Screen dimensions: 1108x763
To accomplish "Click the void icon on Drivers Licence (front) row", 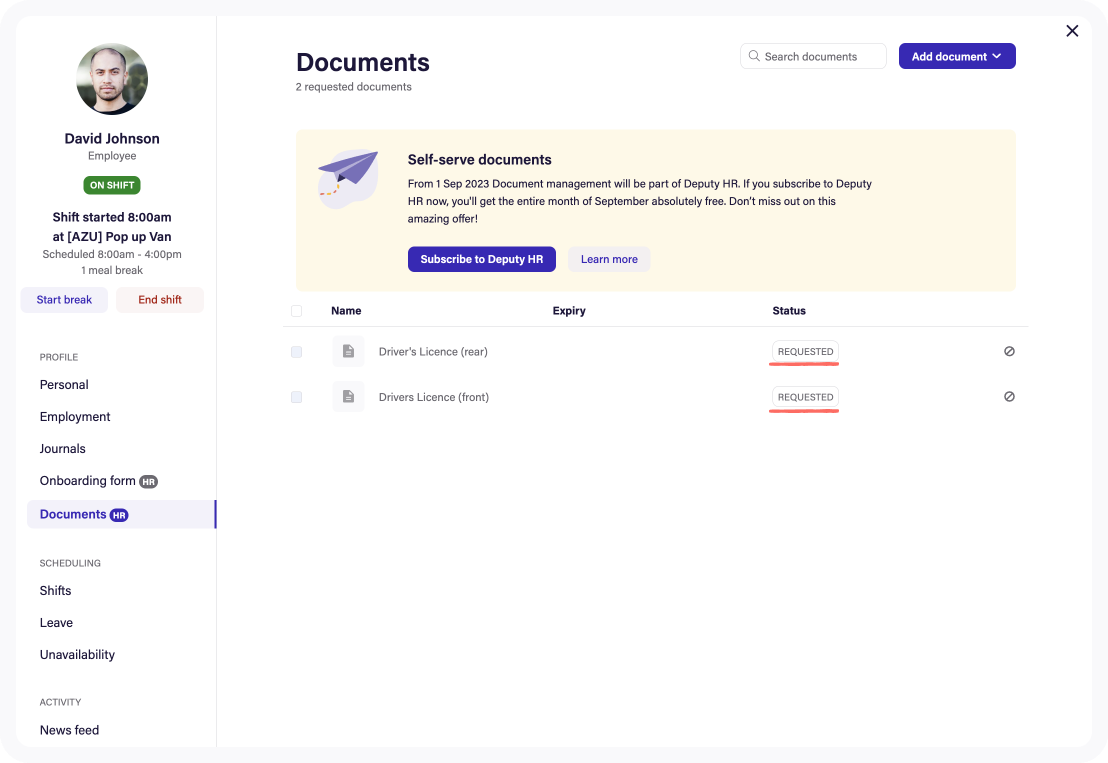I will point(1009,396).
